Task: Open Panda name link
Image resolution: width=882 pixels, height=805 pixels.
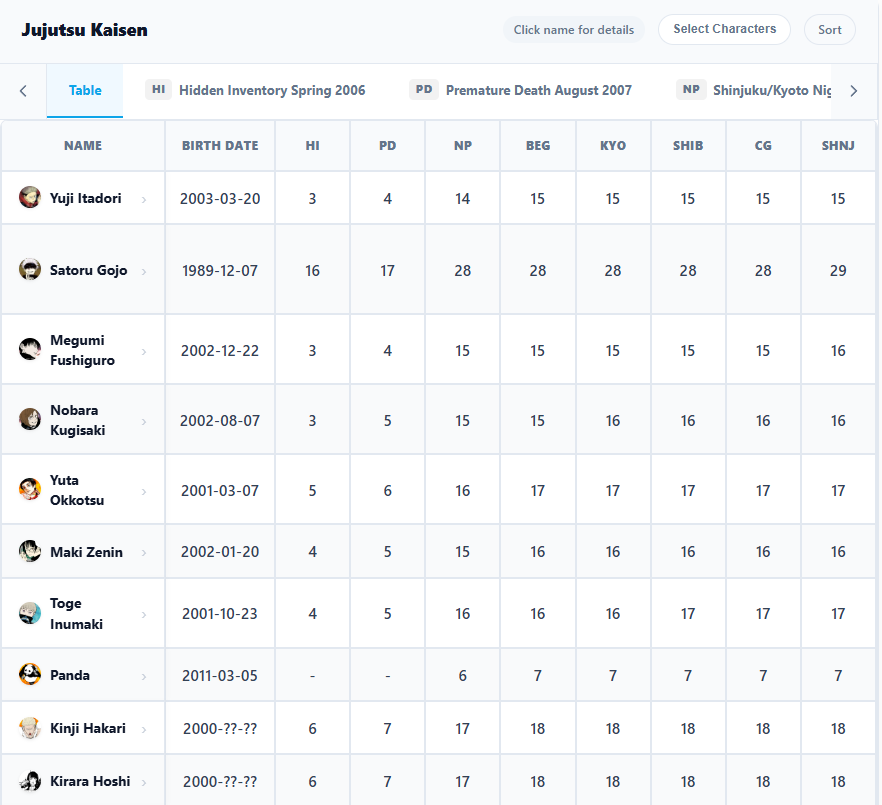Action: pyautogui.click(x=70, y=675)
